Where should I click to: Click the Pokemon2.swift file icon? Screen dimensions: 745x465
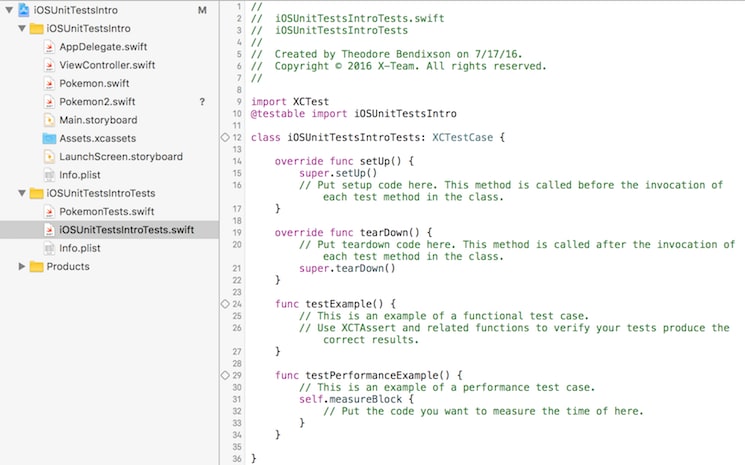49,102
